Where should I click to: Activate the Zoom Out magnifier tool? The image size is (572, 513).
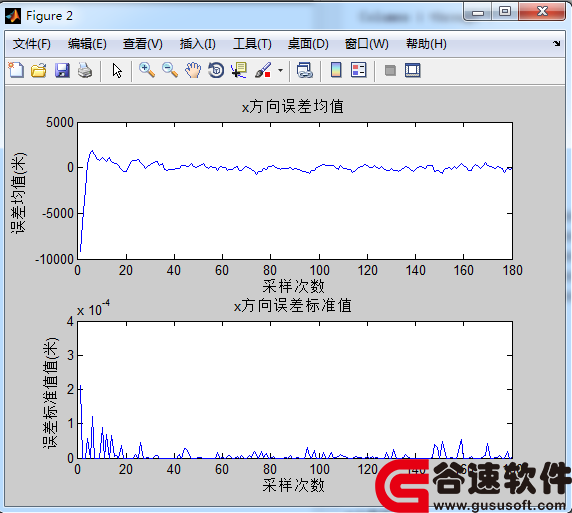click(x=170, y=70)
